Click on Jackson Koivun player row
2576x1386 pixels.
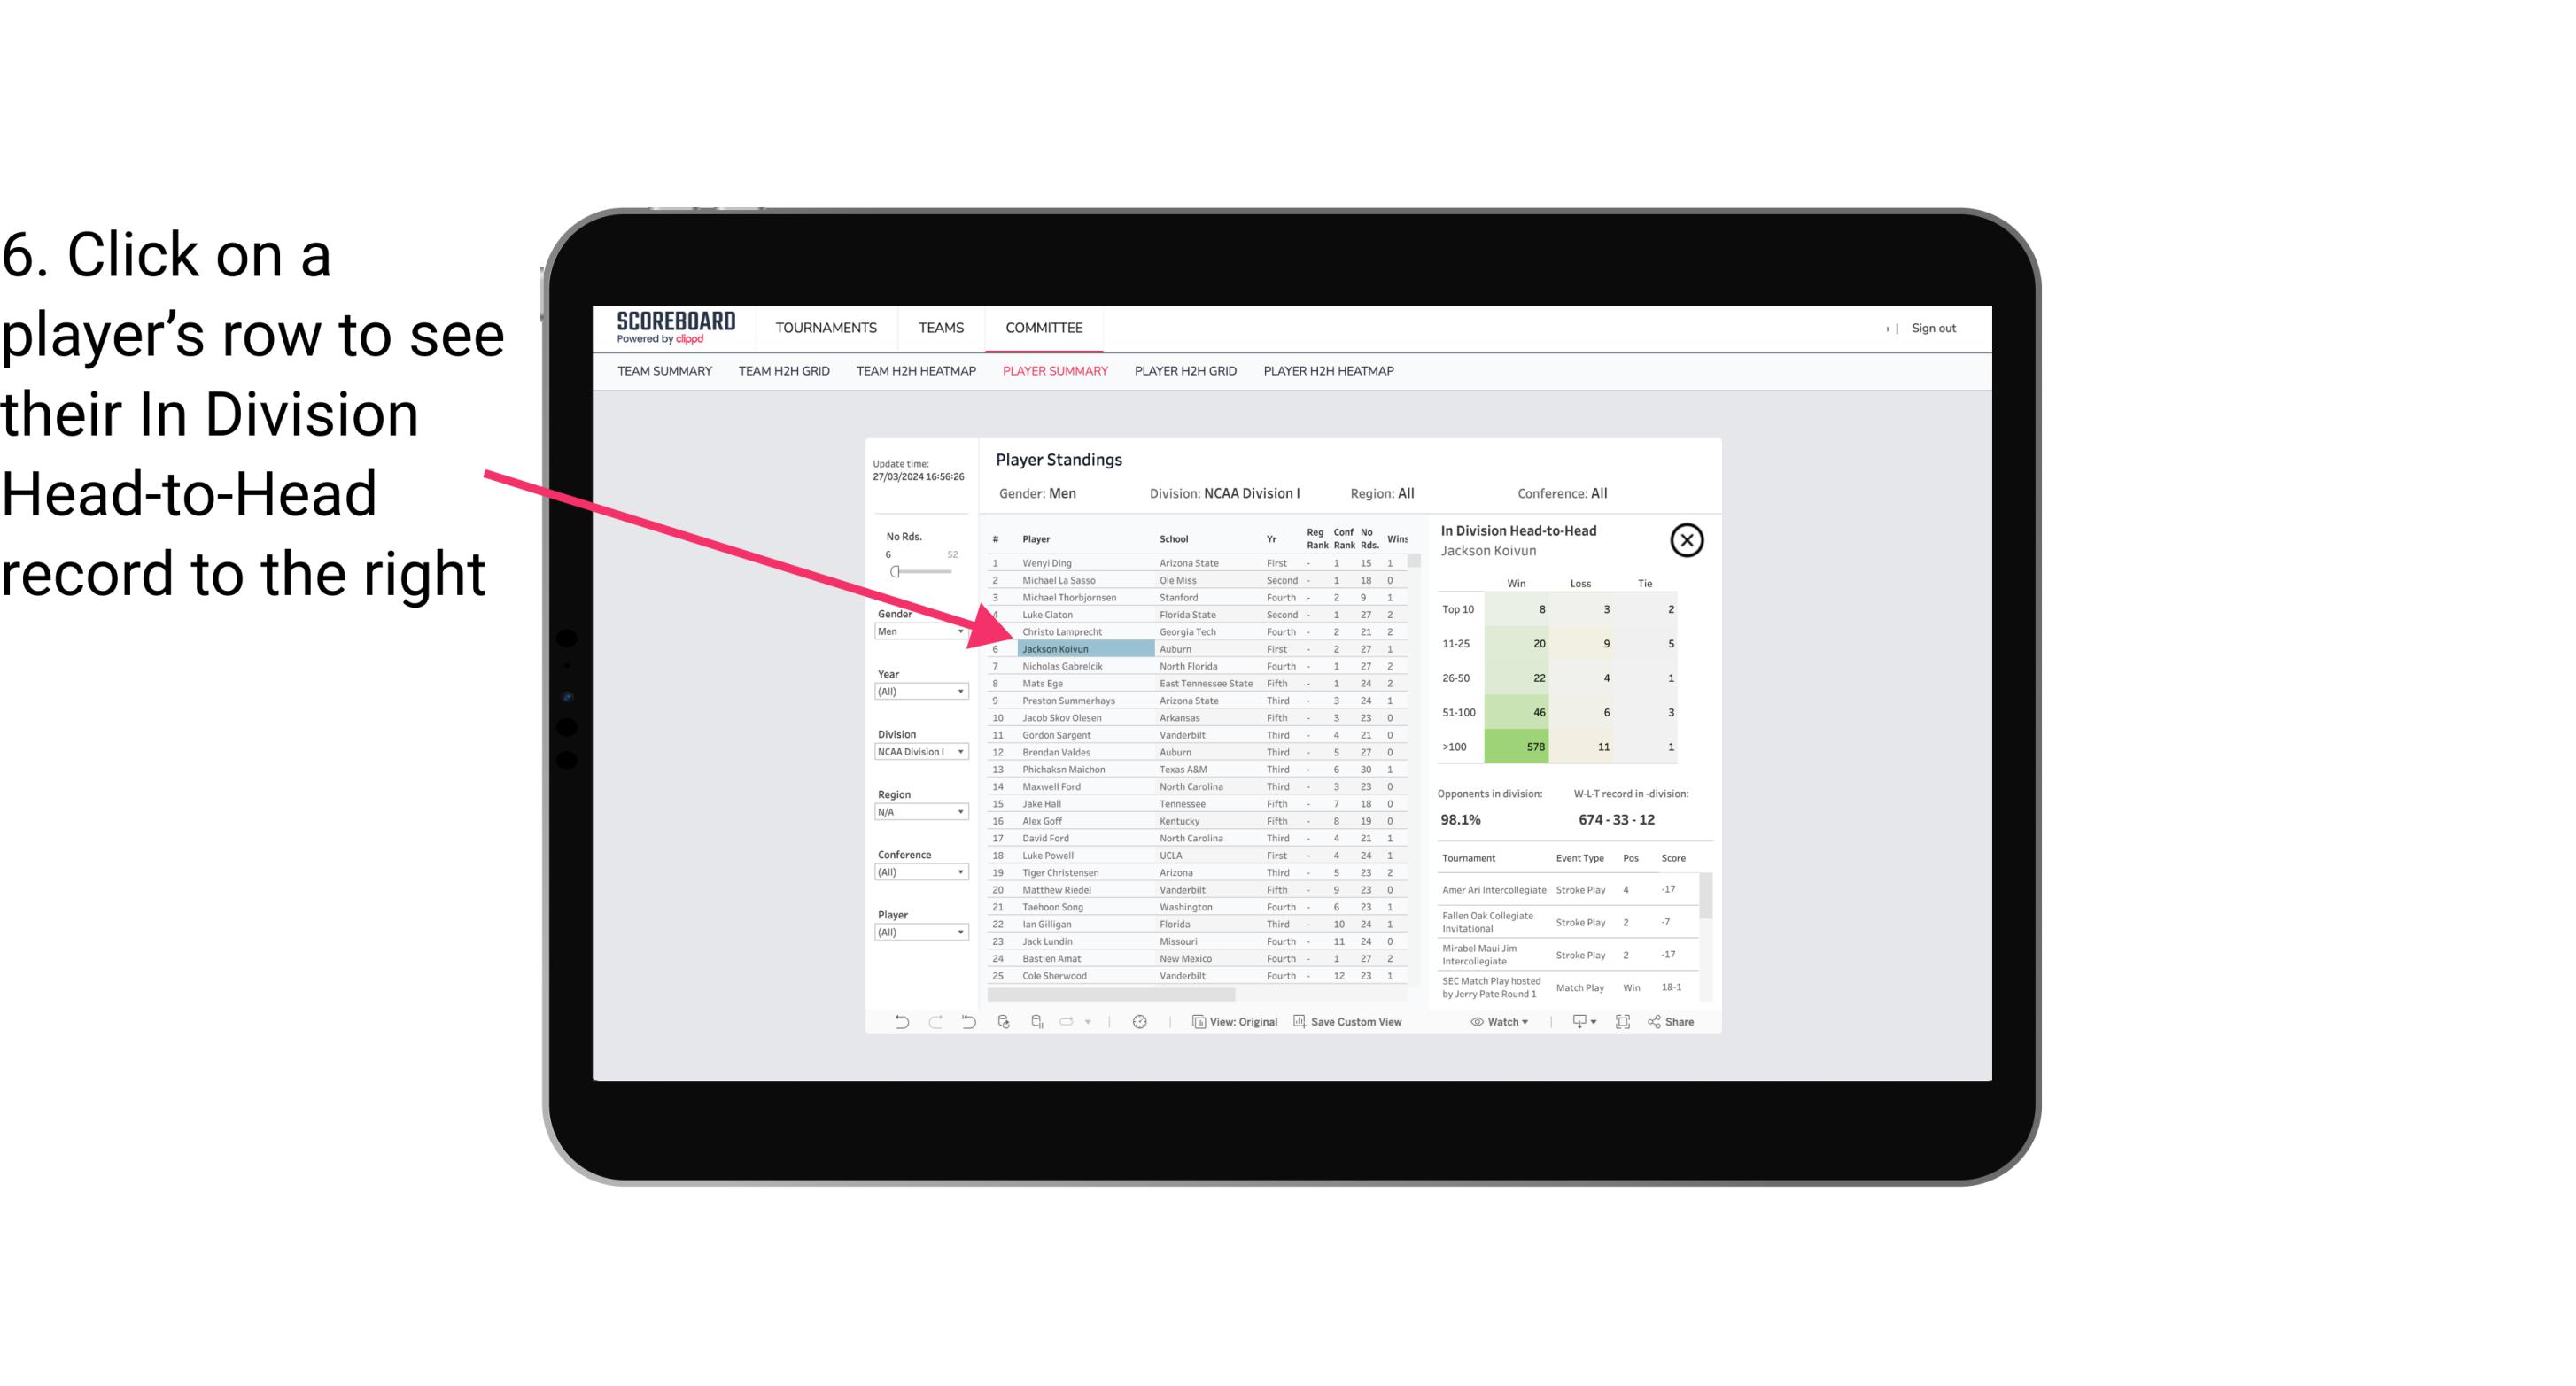tap(1057, 648)
